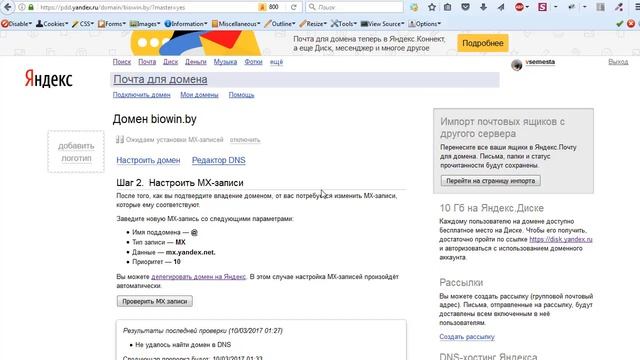Click the отключить link

point(245,140)
